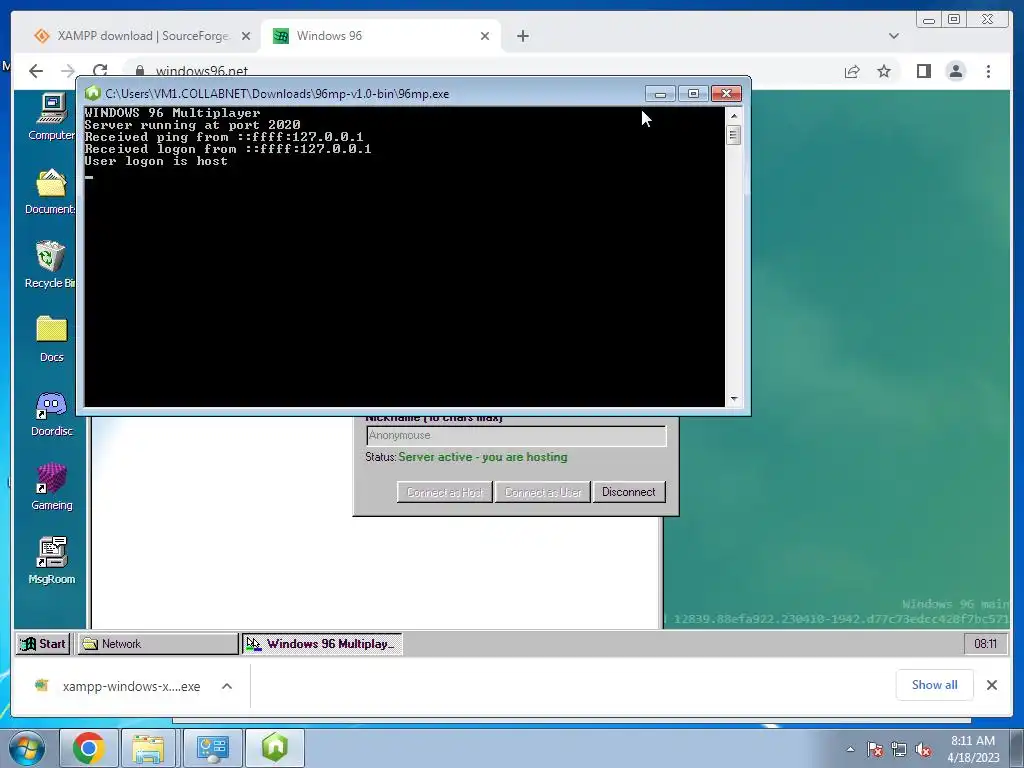Open the 96mp.exe title bar icon menu

point(93,93)
